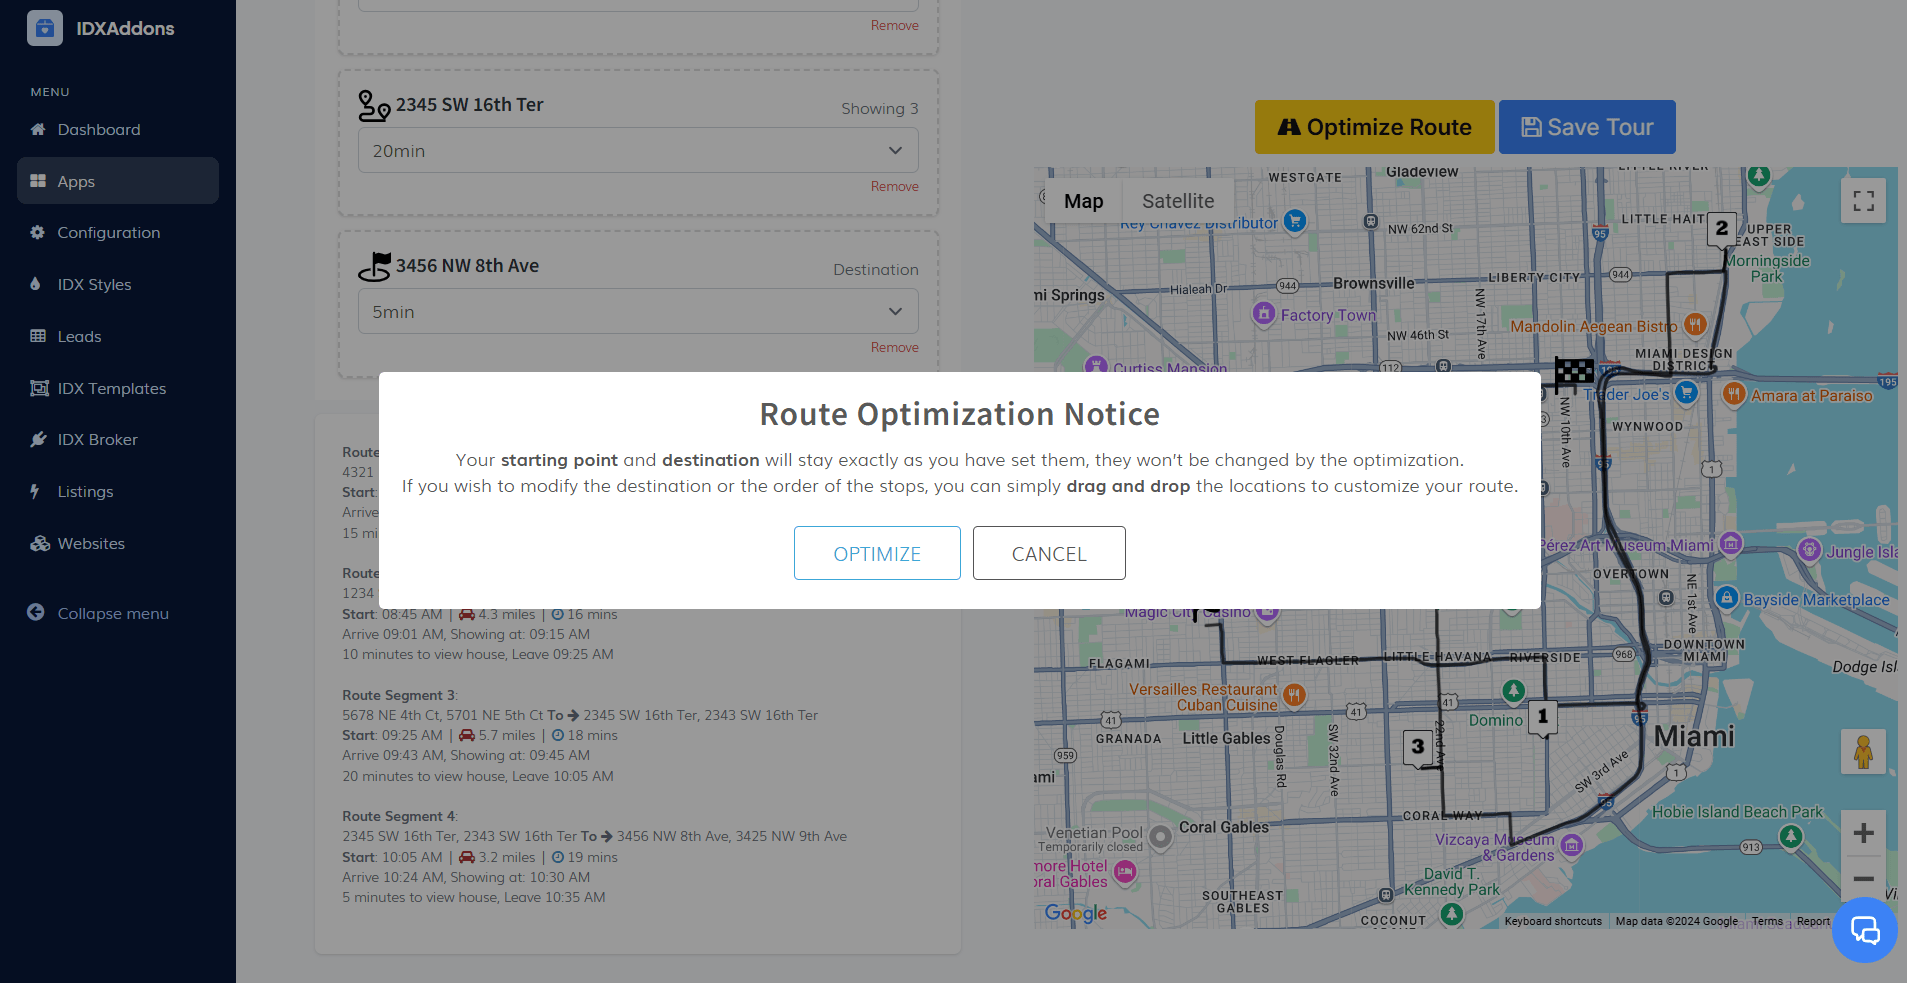
Task: Click map marker number 2
Action: tap(1721, 229)
